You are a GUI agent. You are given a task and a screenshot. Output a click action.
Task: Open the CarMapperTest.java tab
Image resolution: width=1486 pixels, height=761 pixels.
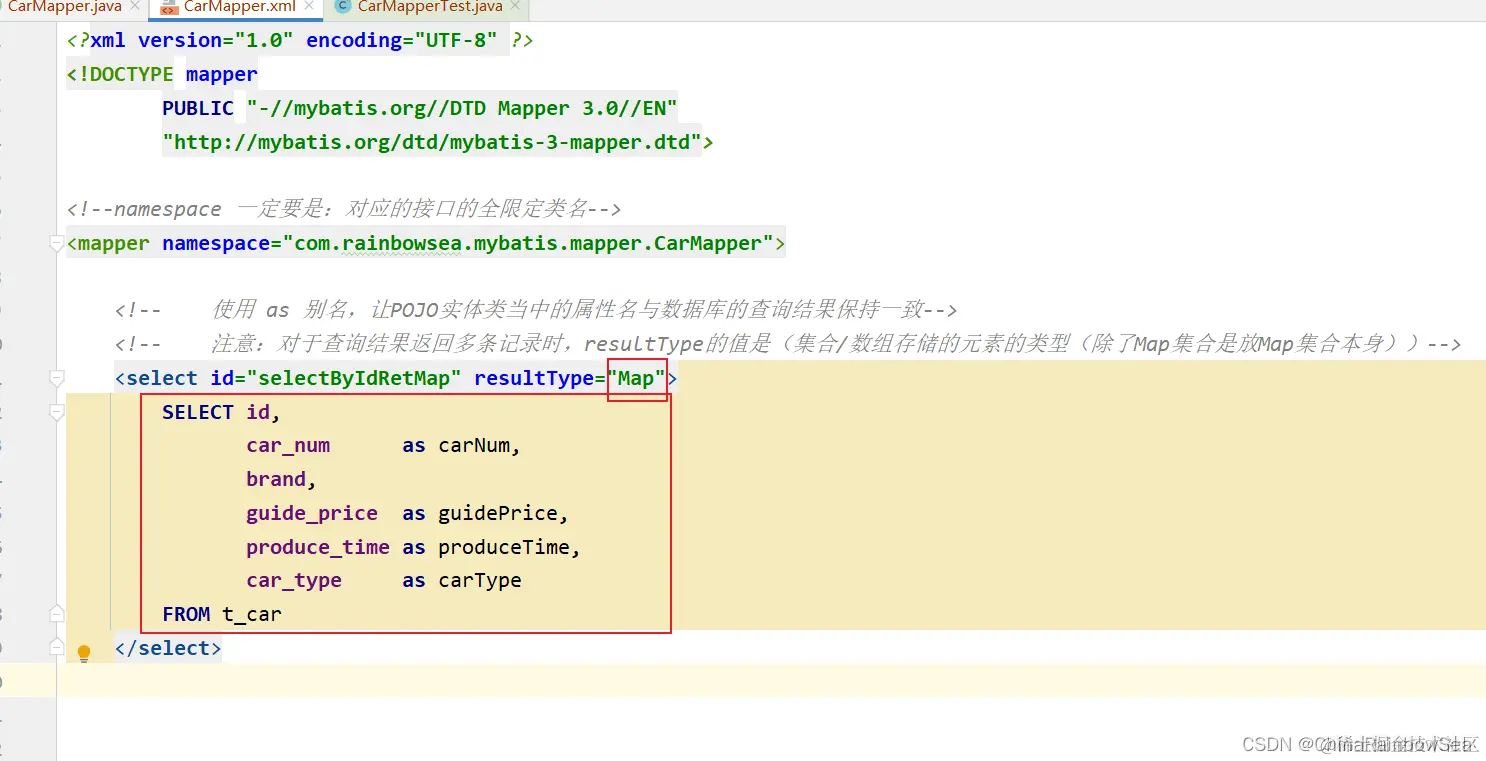pyautogui.click(x=430, y=7)
